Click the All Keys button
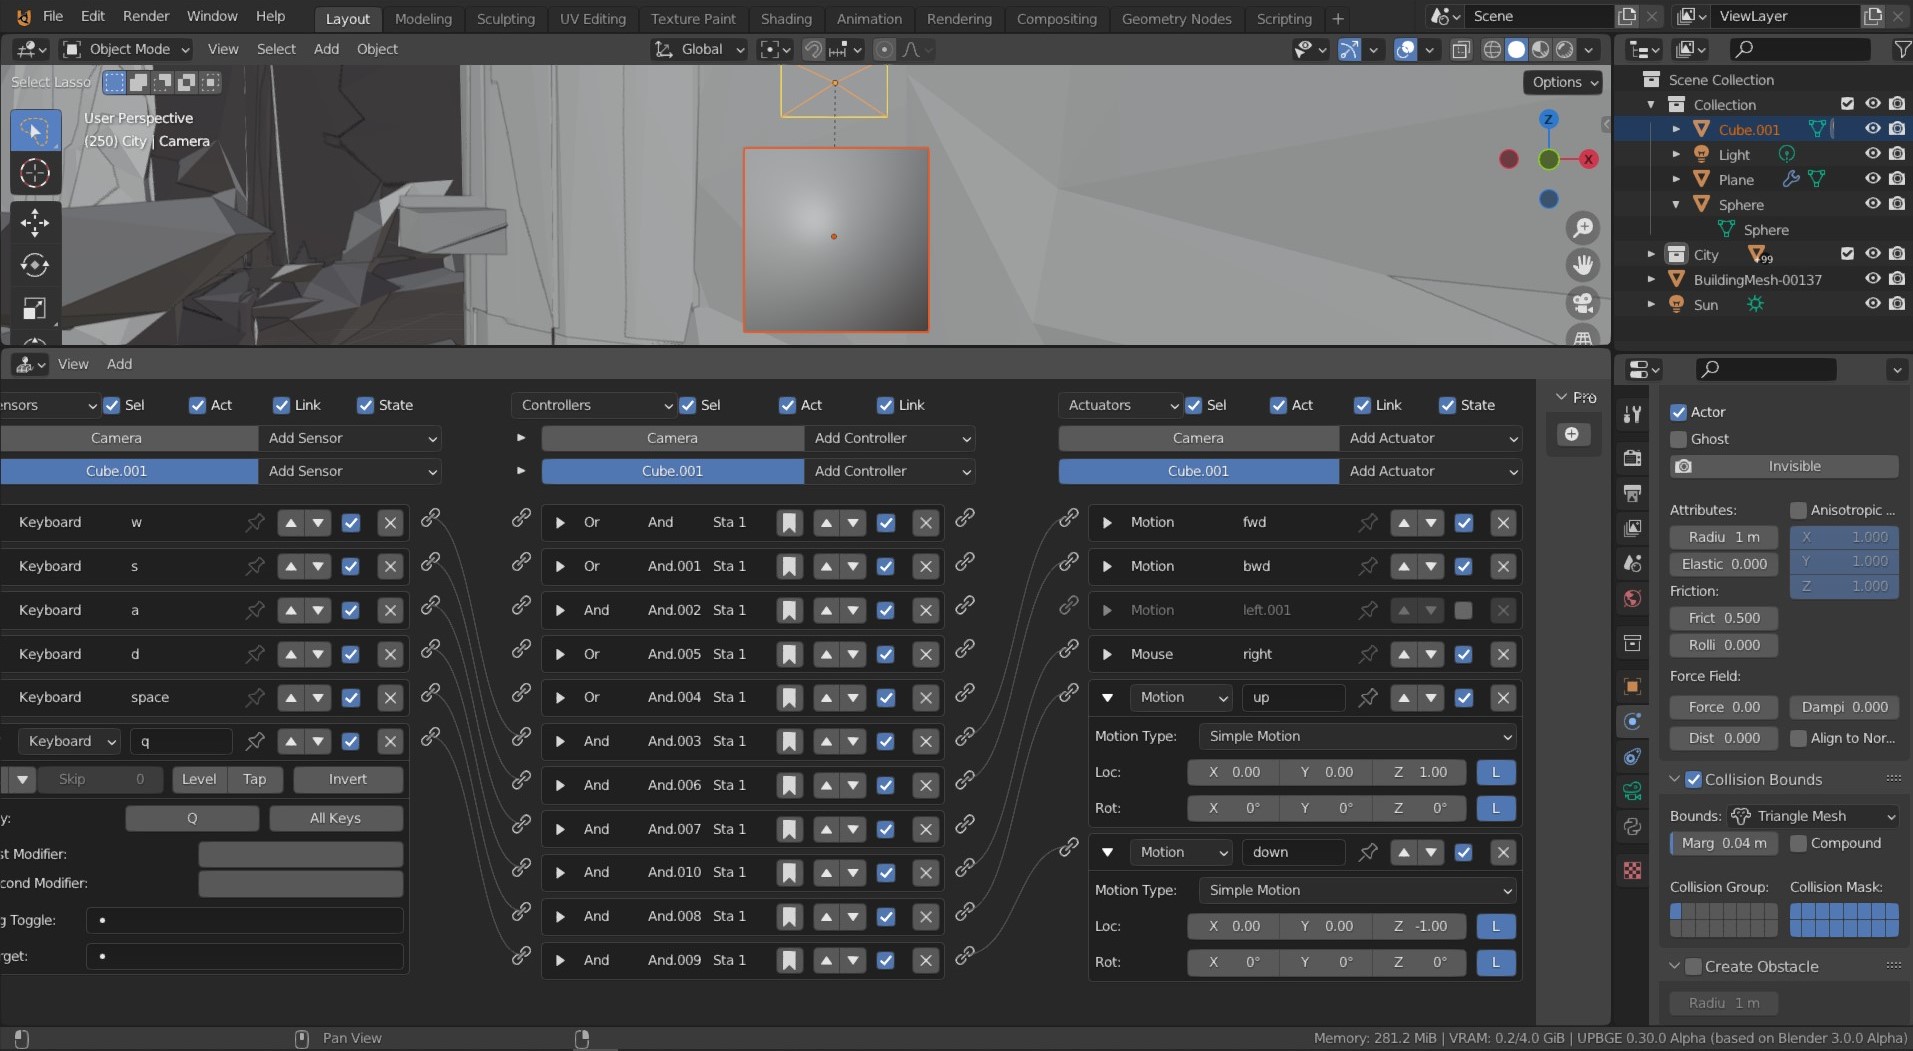The width and height of the screenshot is (1913, 1051). click(335, 818)
